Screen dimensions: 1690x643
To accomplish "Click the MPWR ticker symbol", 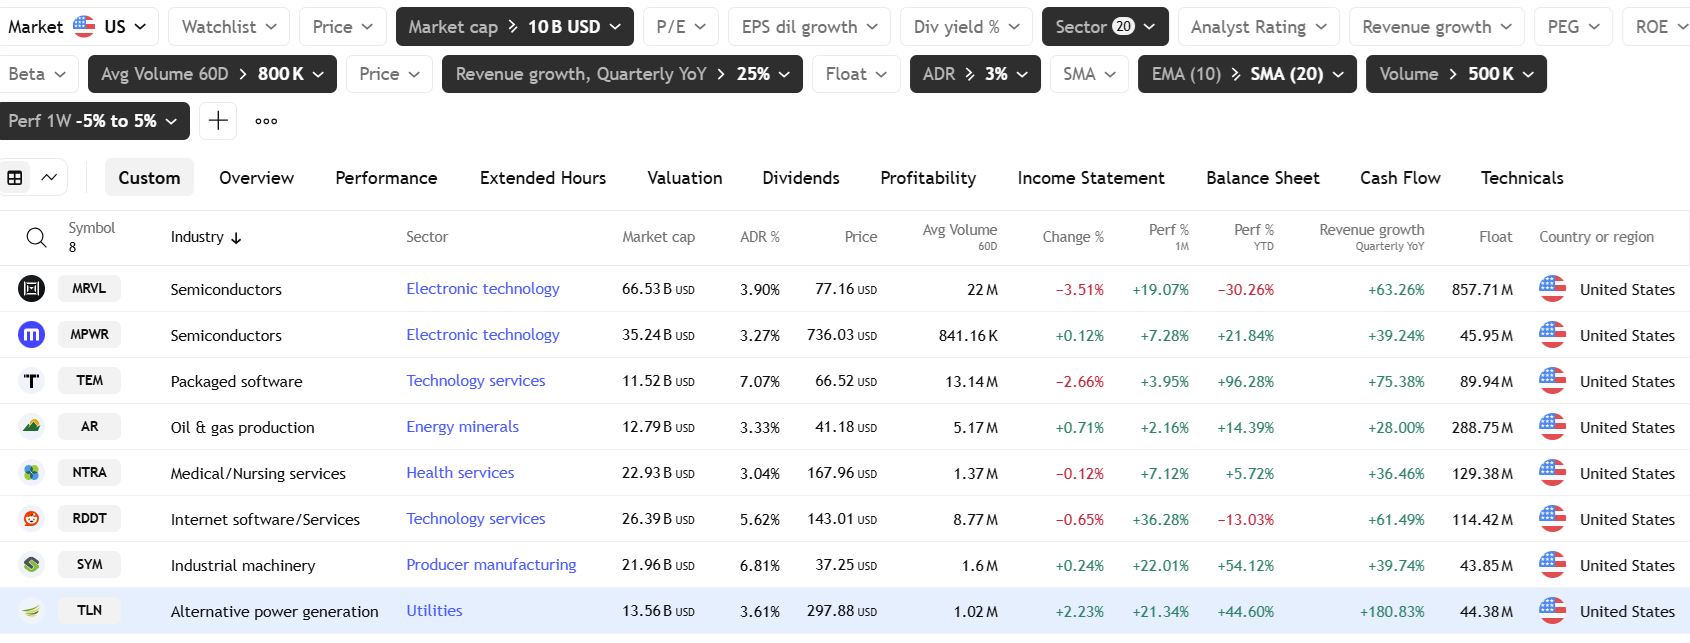I will click(x=89, y=335).
